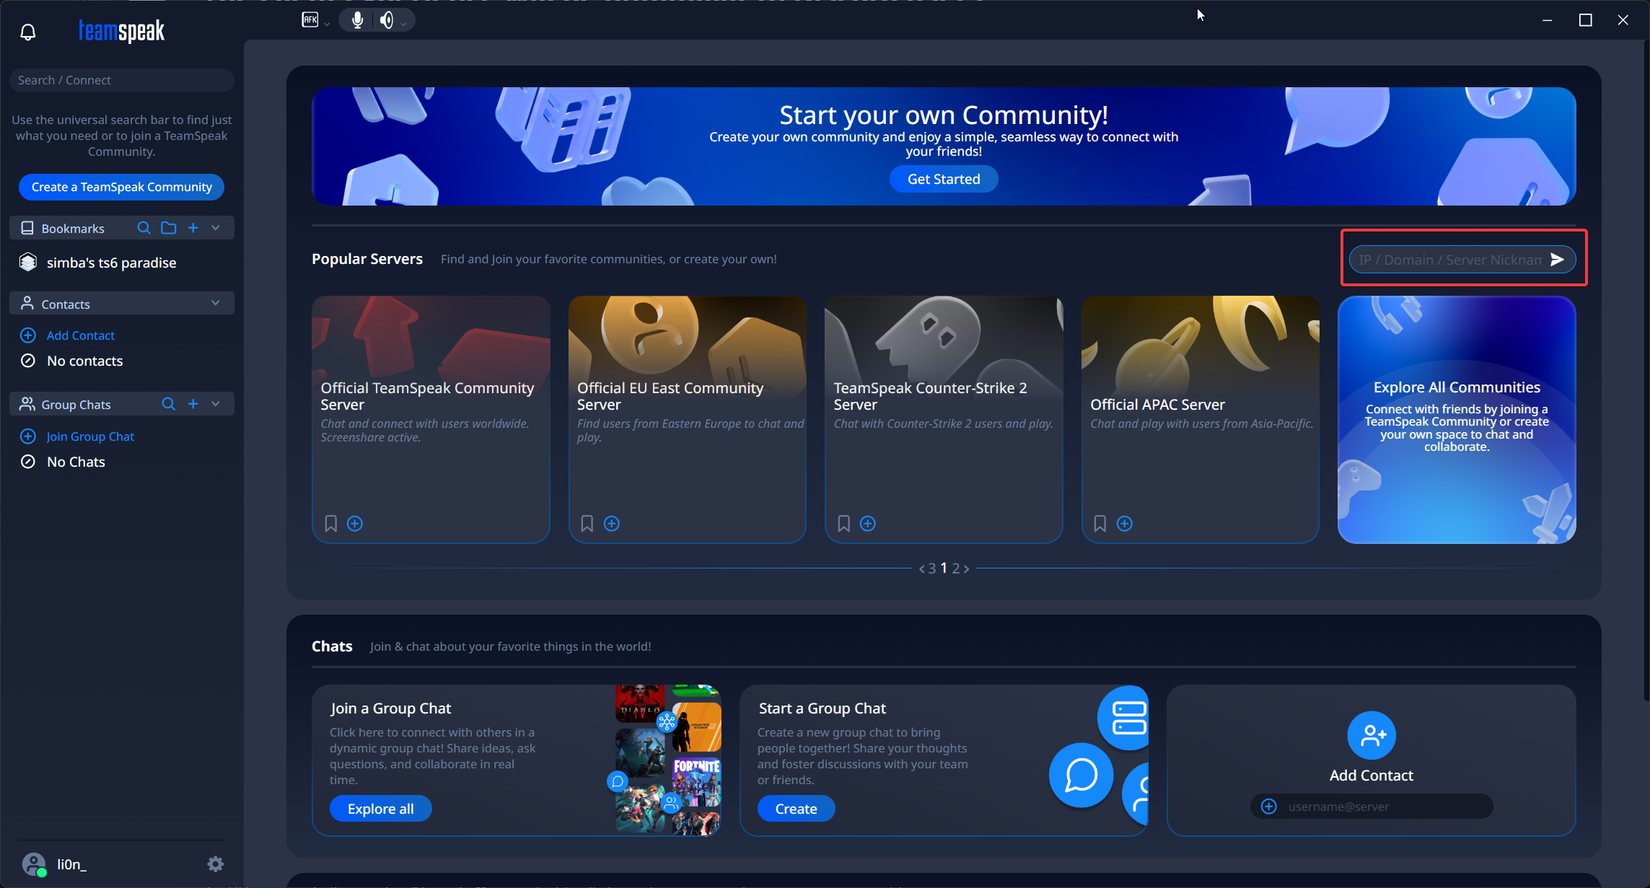
Task: Maximize the TeamSpeak window
Action: 1585,20
